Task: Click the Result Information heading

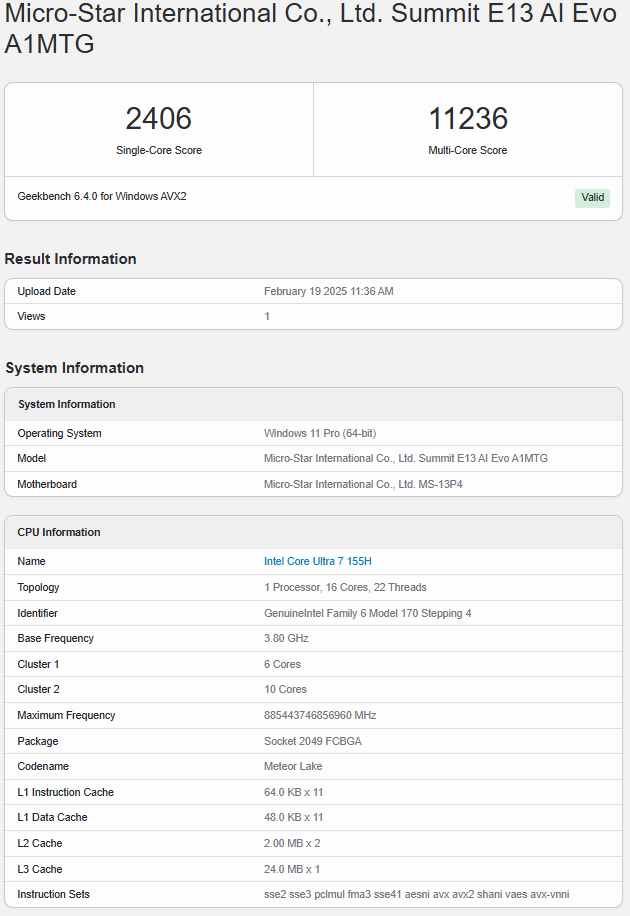Action: point(70,259)
